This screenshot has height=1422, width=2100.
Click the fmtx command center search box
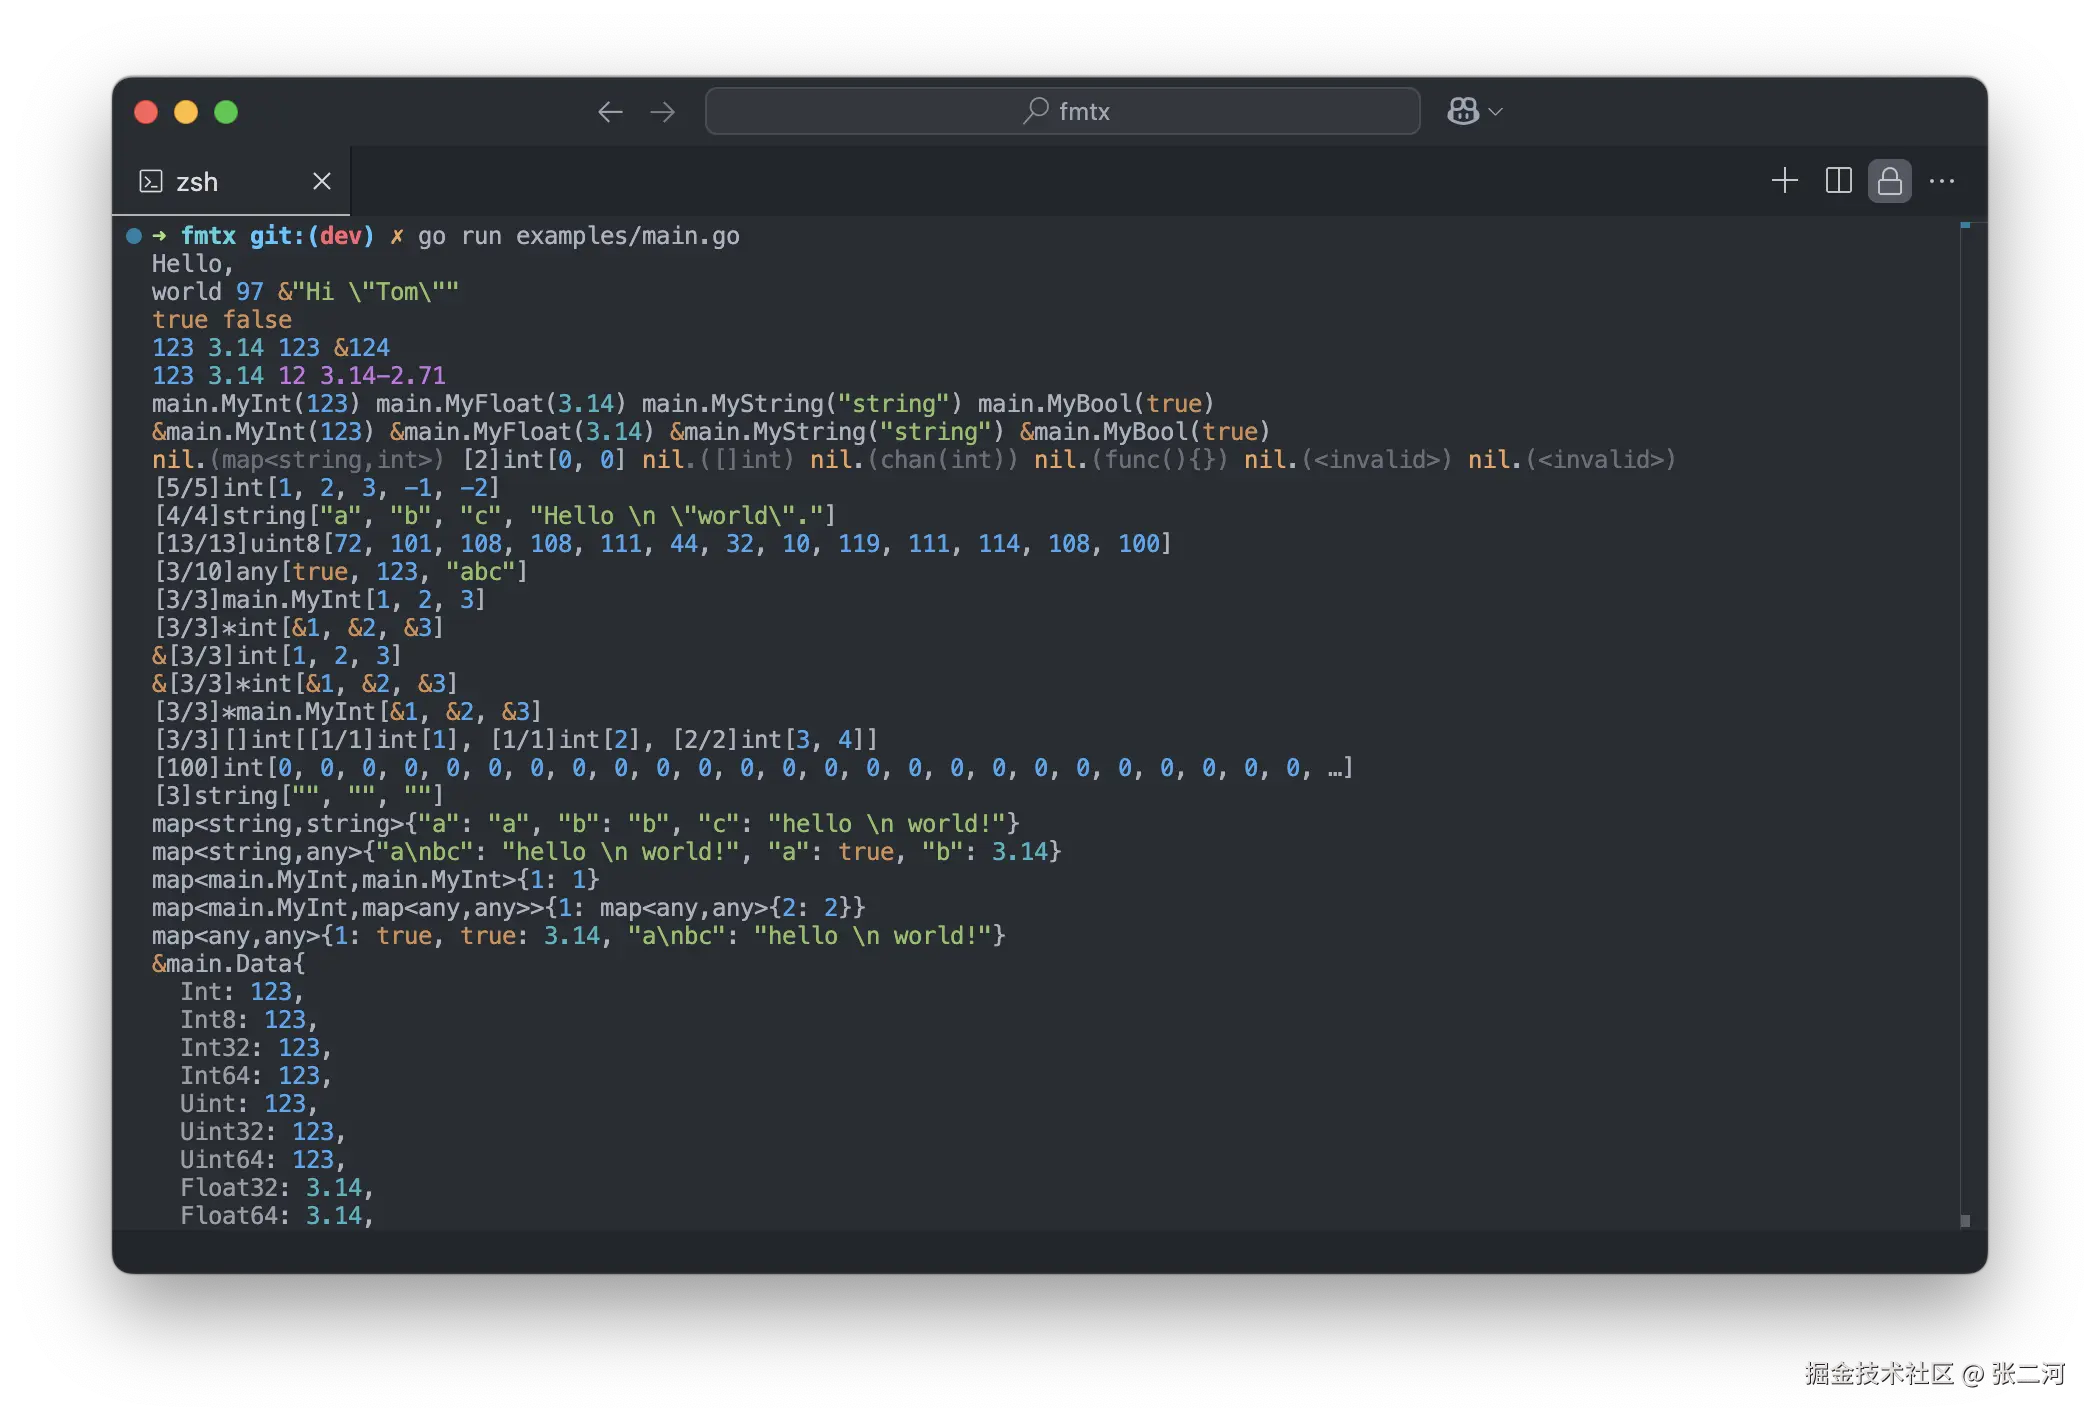coord(1062,111)
